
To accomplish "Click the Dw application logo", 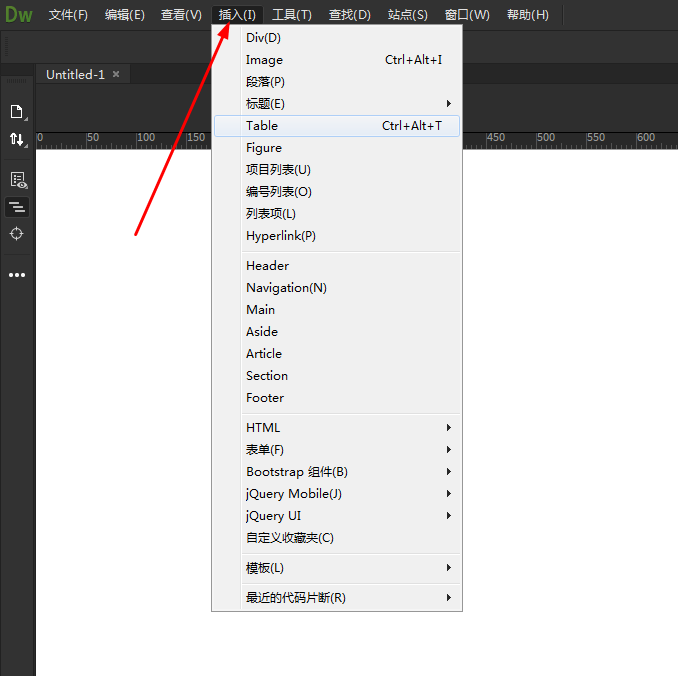I will [19, 15].
